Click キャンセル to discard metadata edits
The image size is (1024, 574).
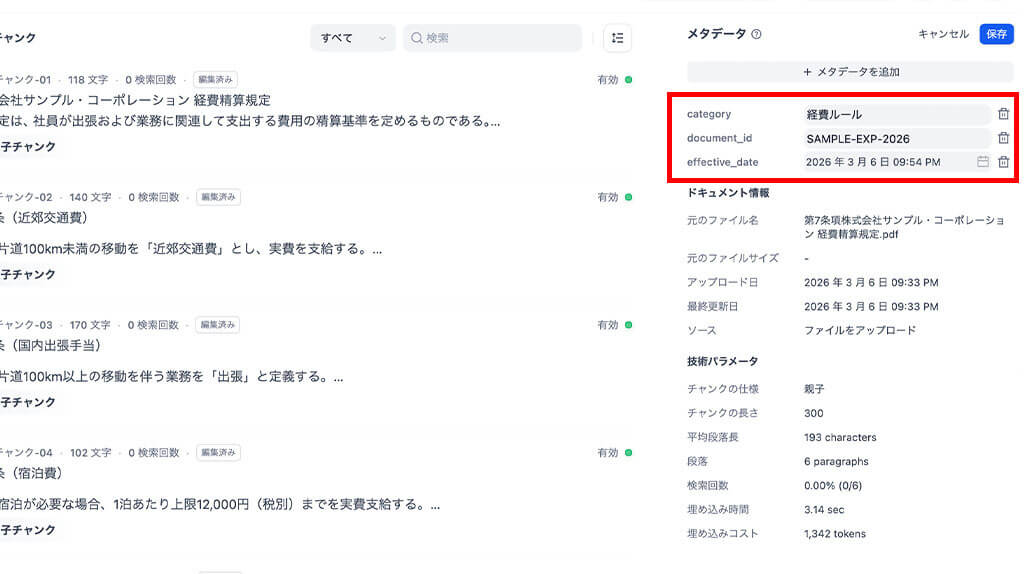tap(943, 34)
